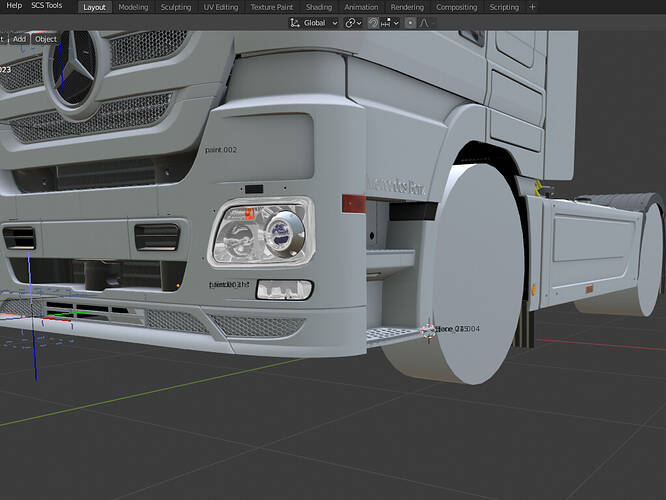Expand the snapping options dropdown
The width and height of the screenshot is (666, 500).
tap(389, 22)
